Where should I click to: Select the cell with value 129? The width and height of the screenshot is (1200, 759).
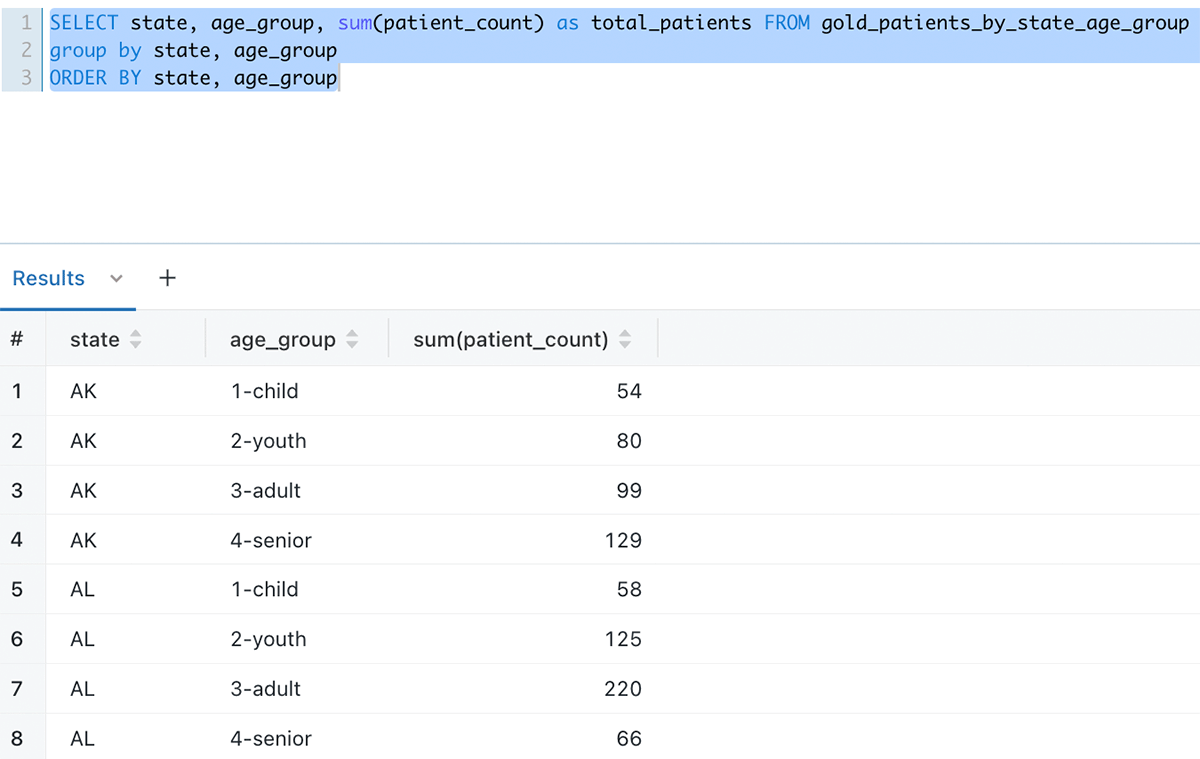[x=623, y=540]
